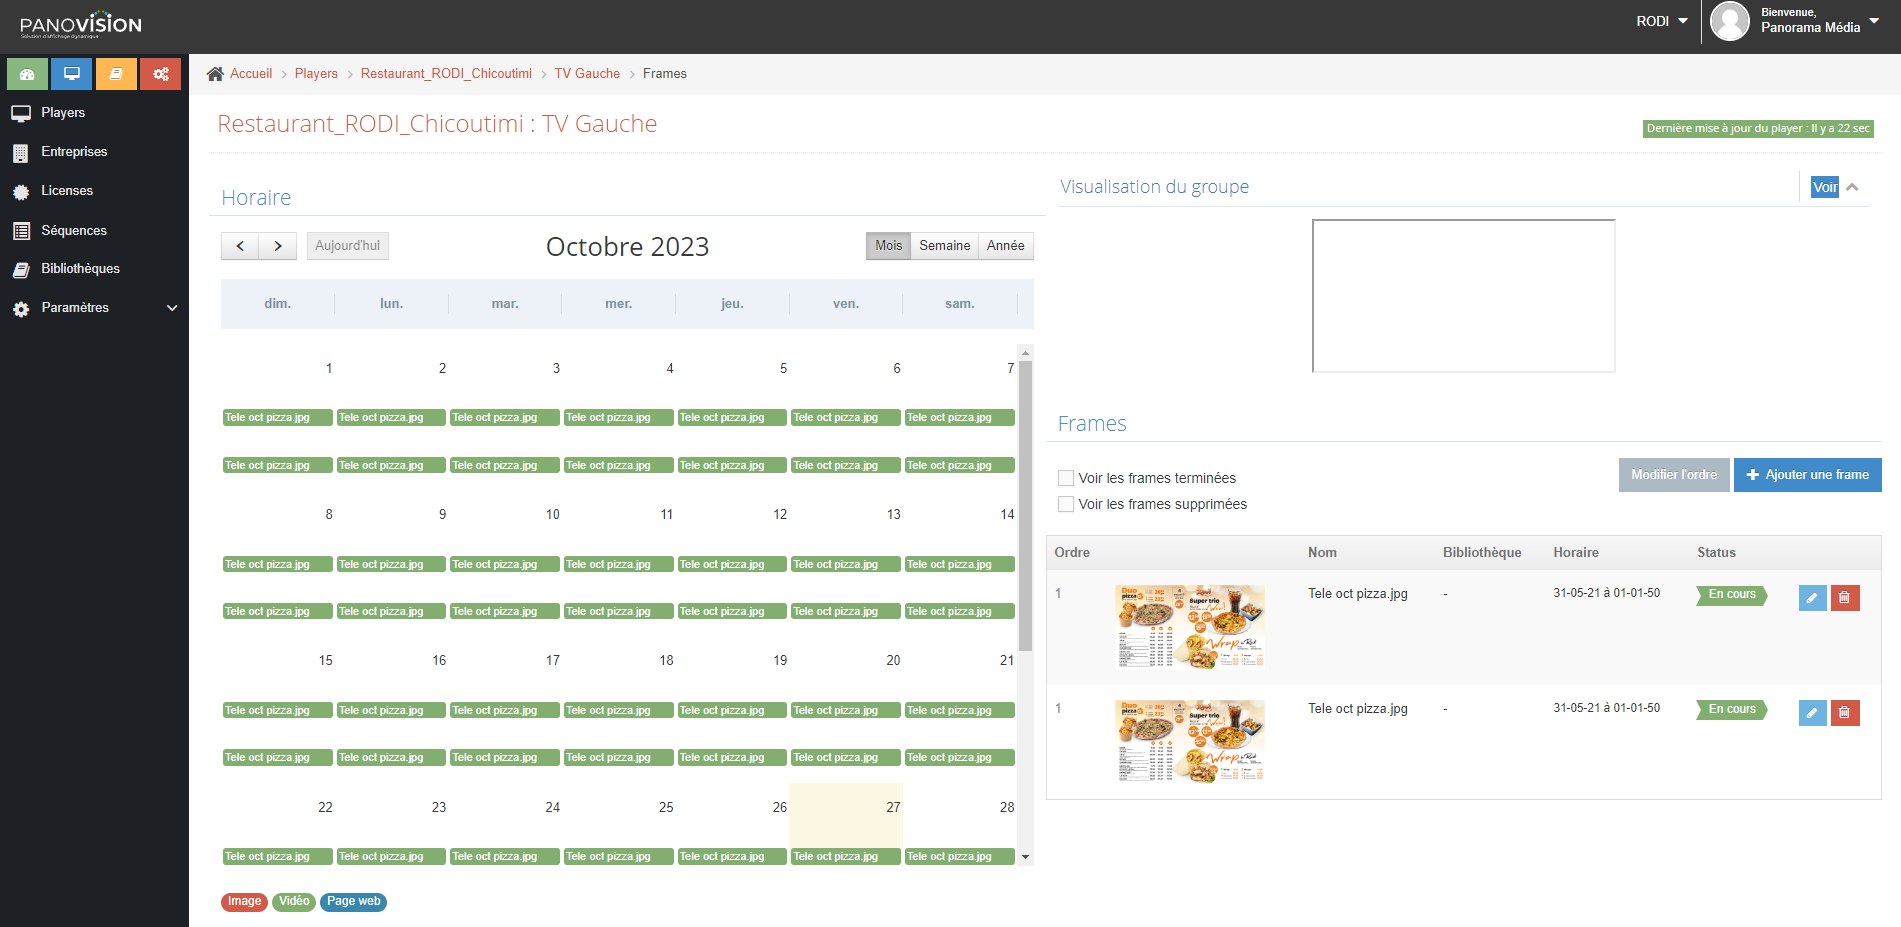Click the calendar scrollbar up arrow

pos(1025,352)
